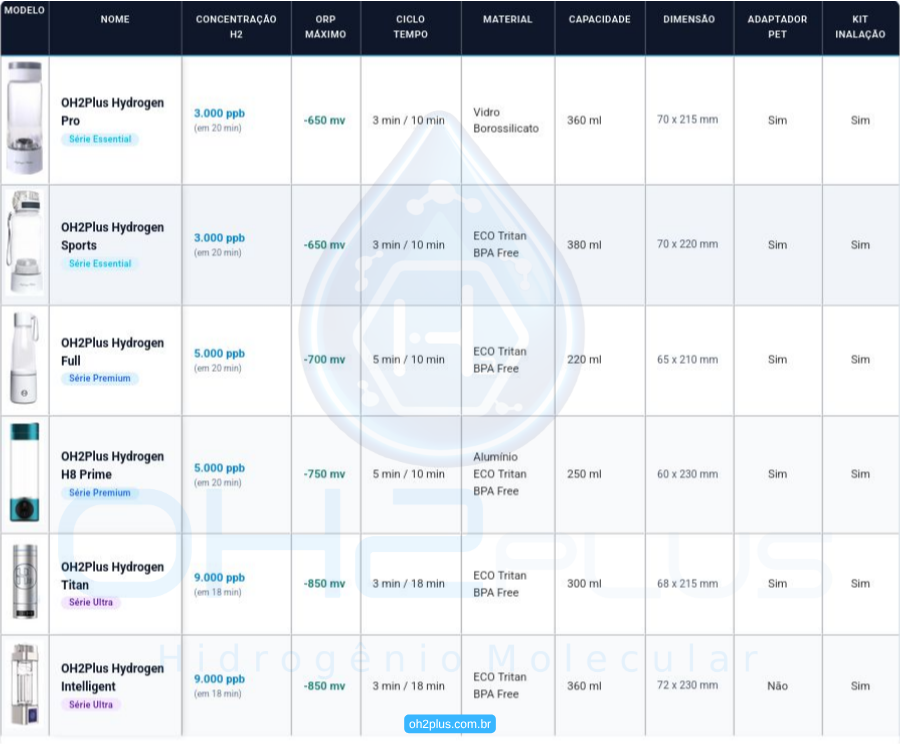Click the Série Ultra tag under Hydrogen Intelligent
900x750 pixels.
(x=91, y=704)
